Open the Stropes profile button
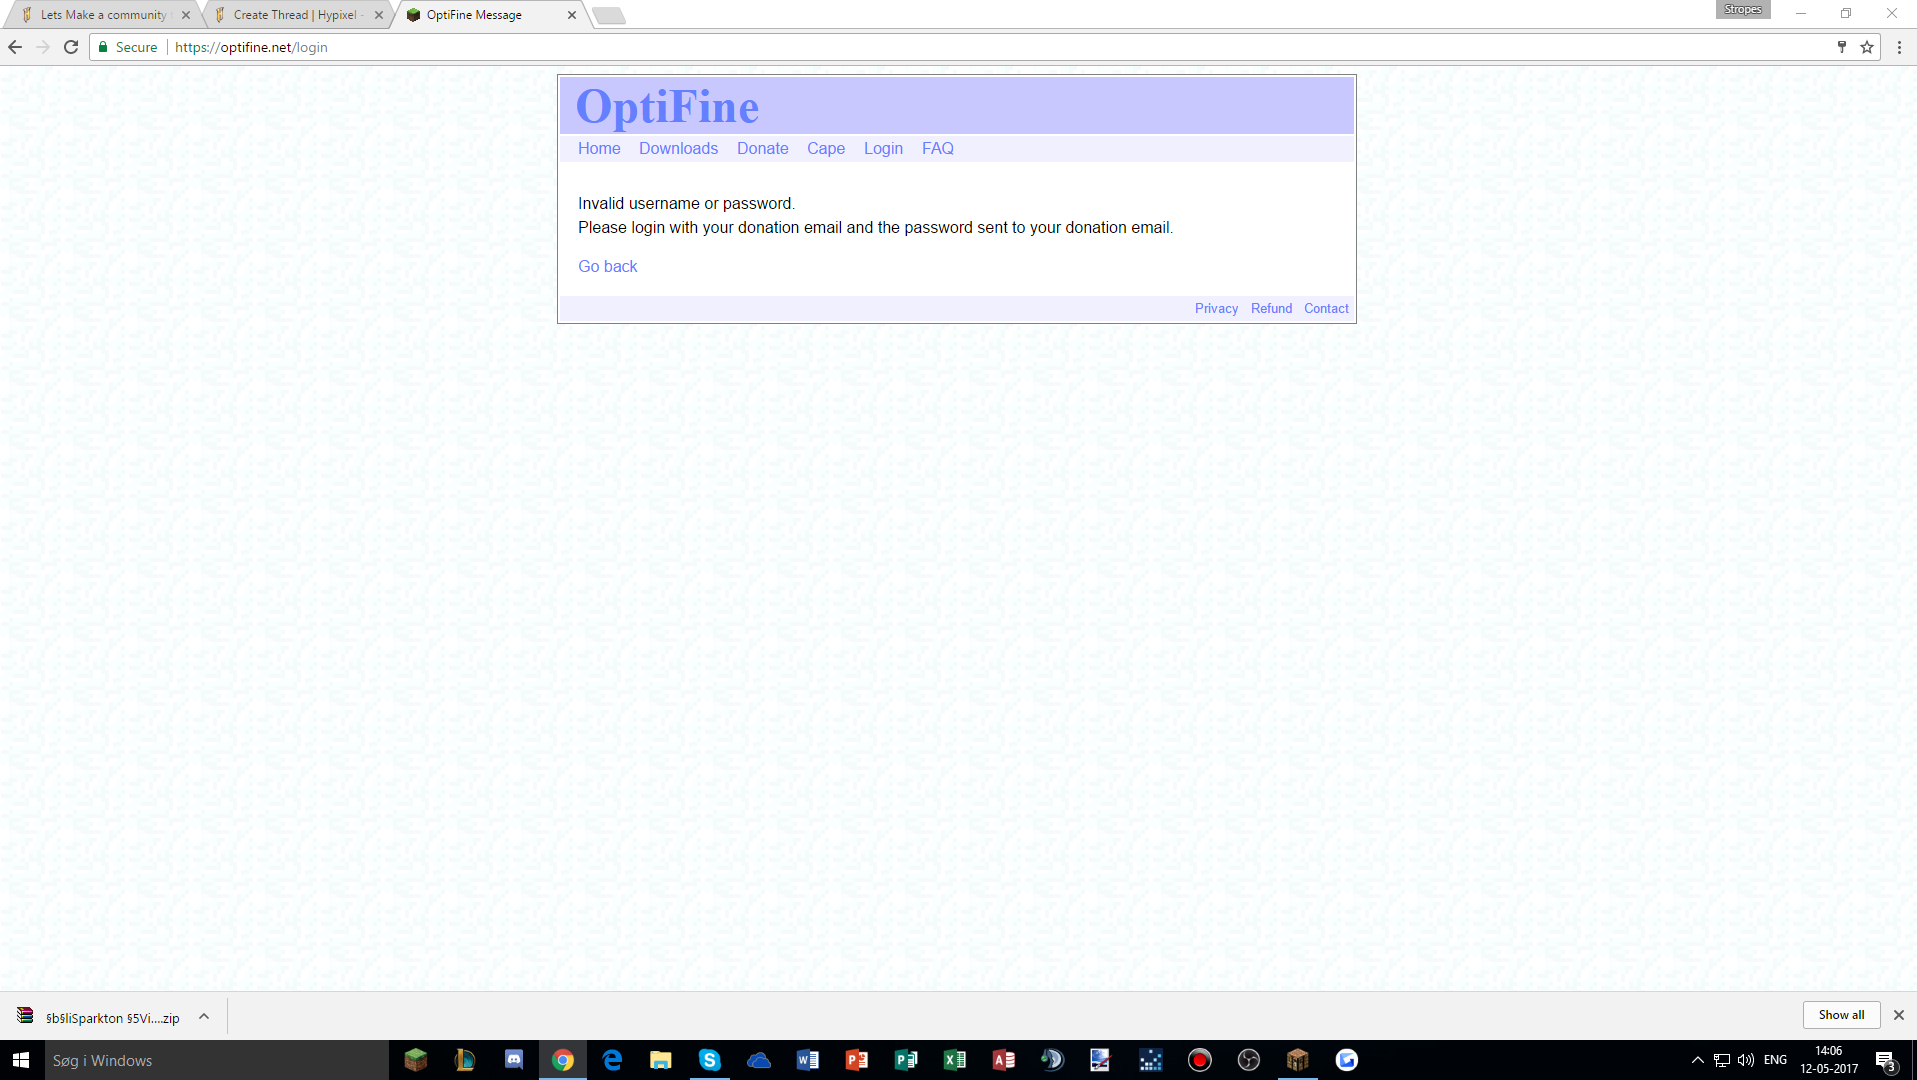This screenshot has height=1080, width=1917. click(1743, 9)
